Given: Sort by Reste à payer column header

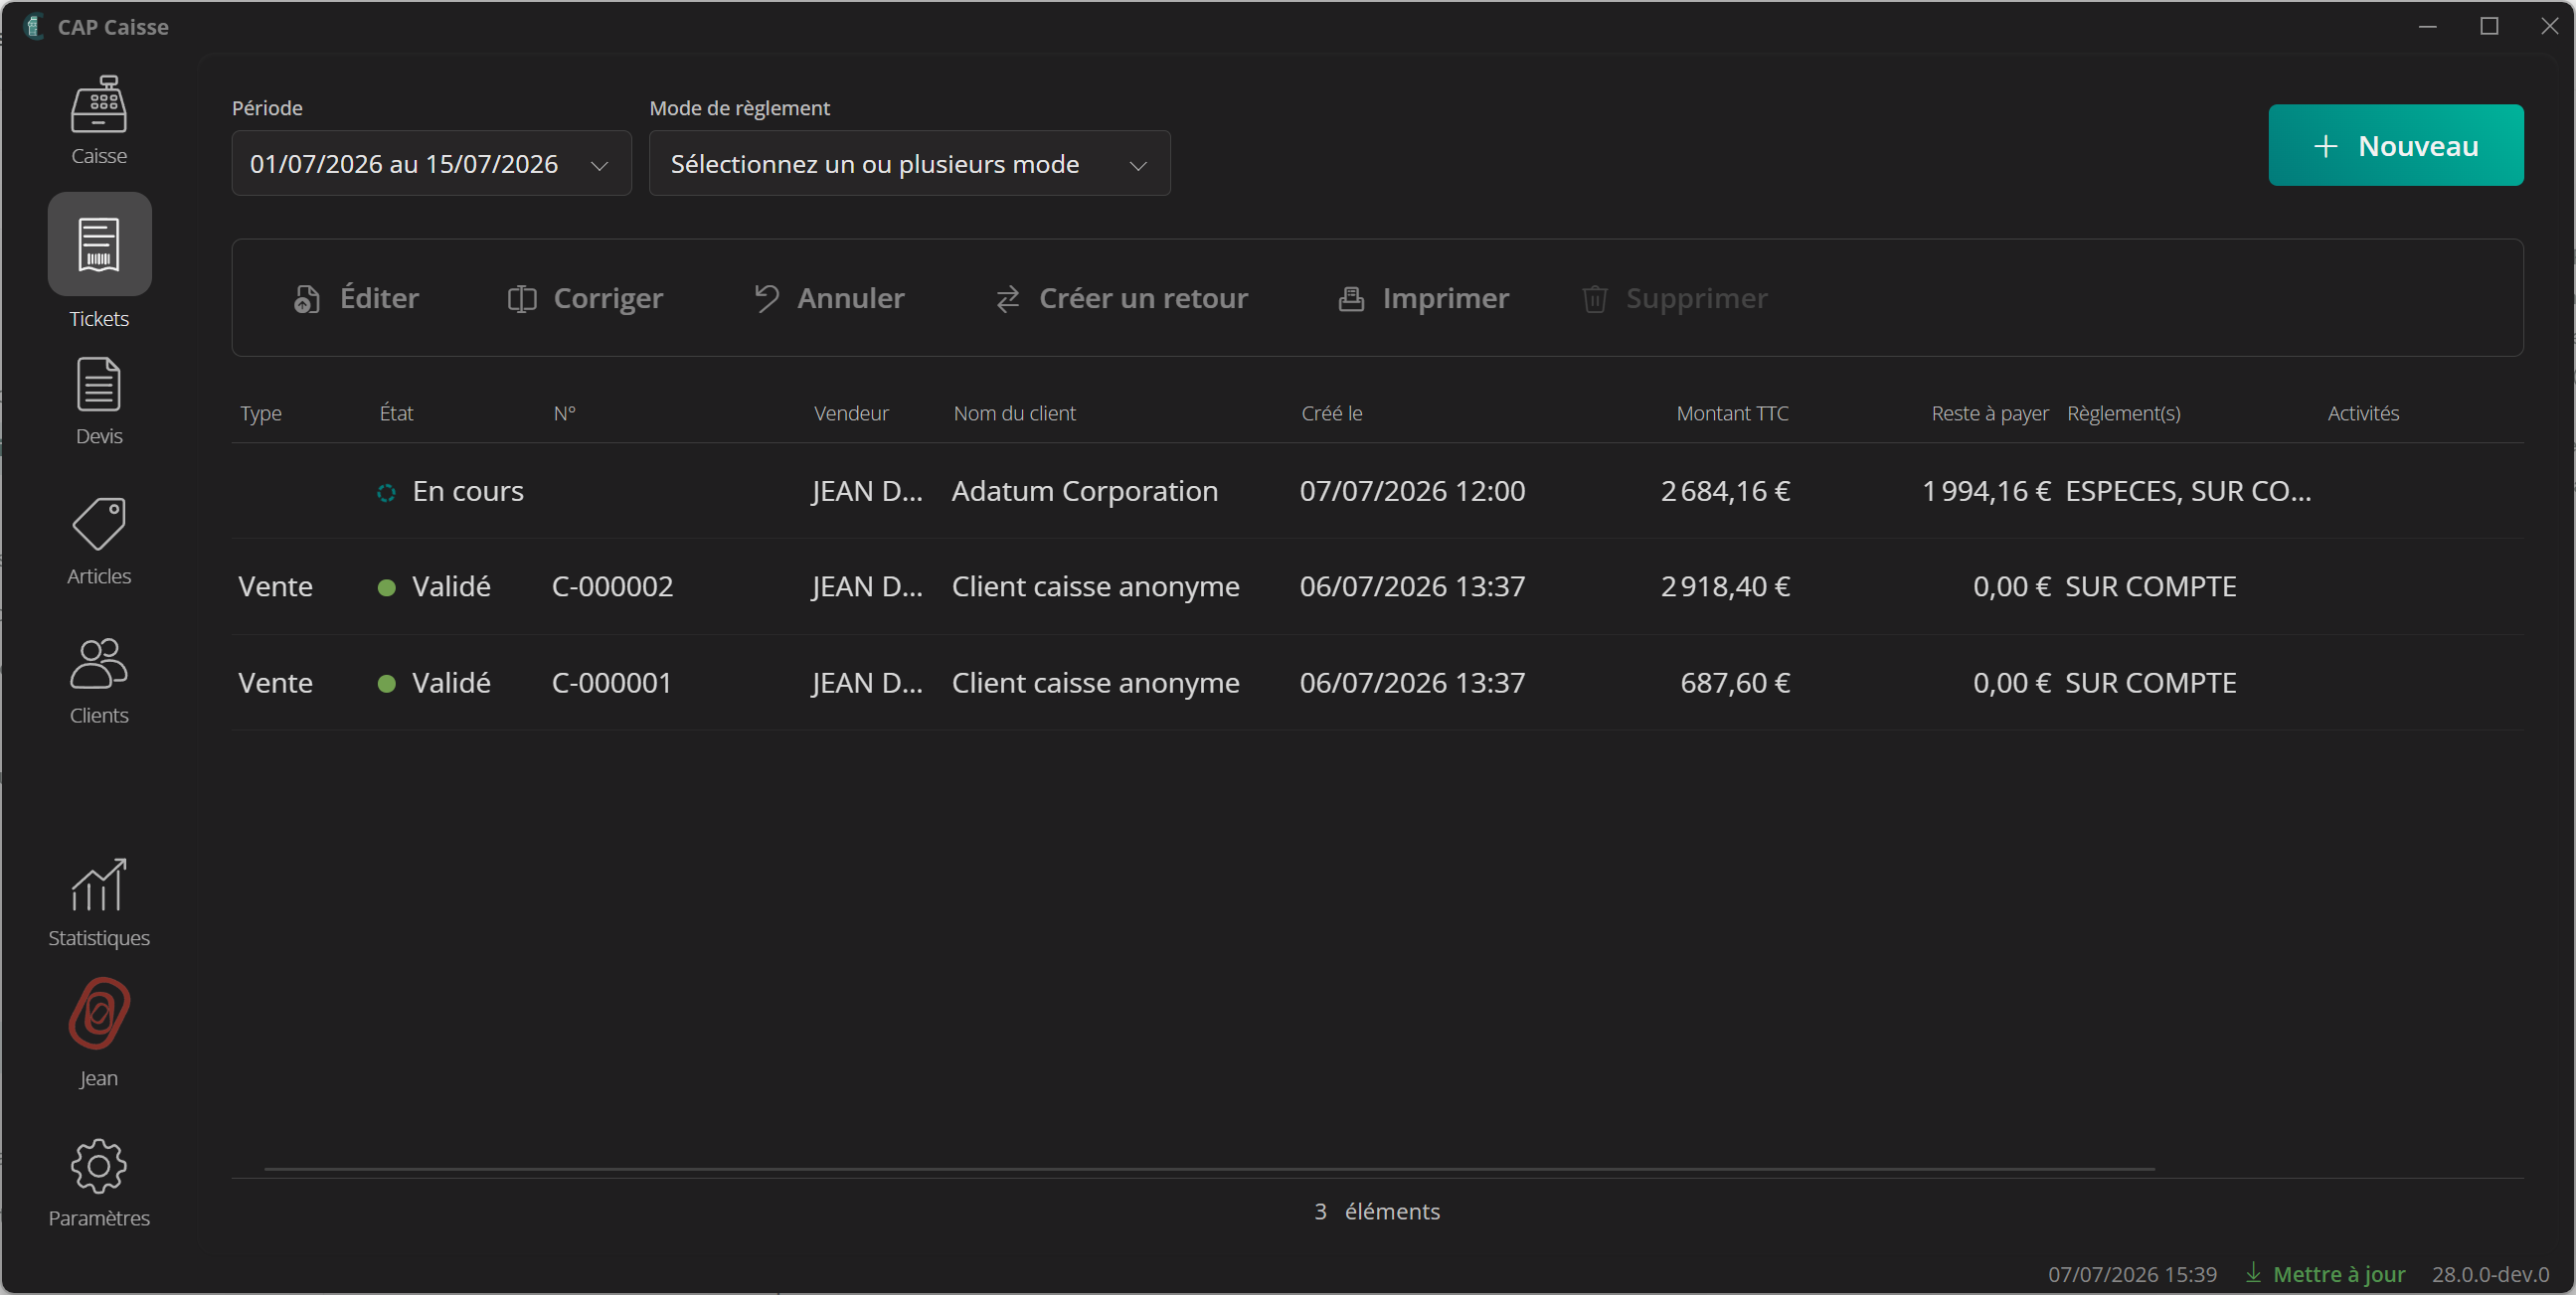Looking at the screenshot, I should 1990,413.
